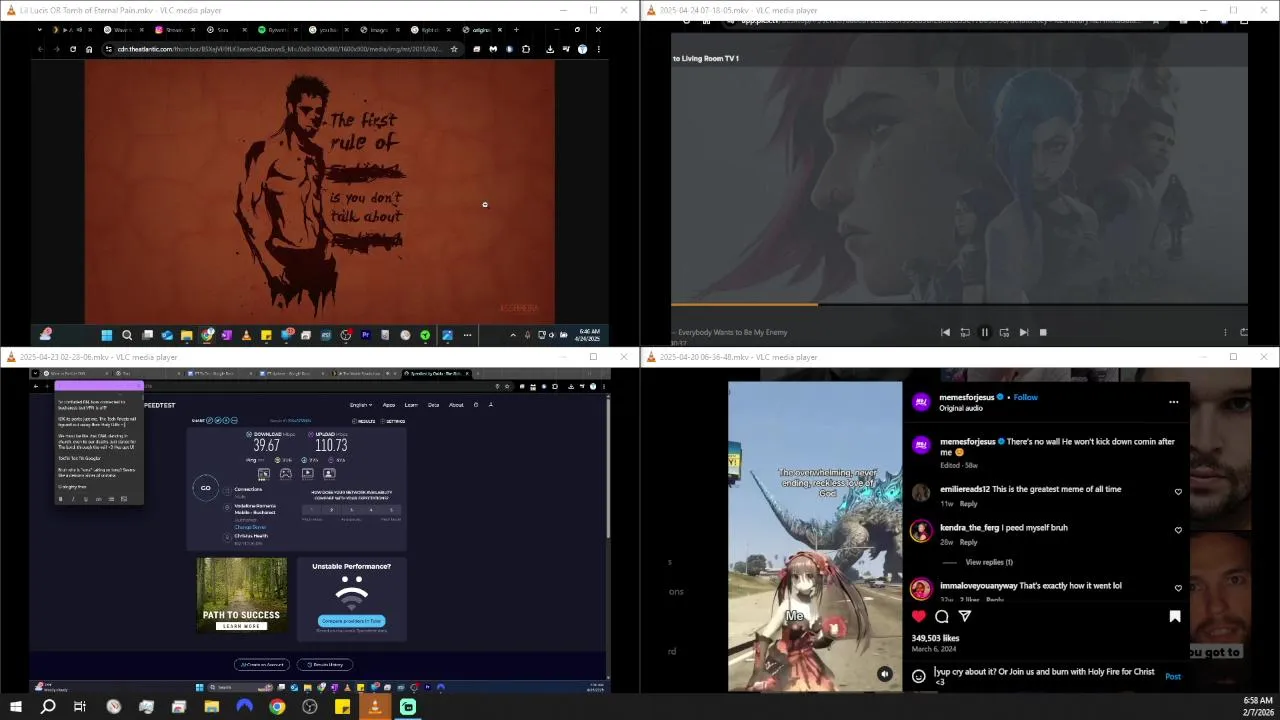Click Create an Account on Speedtest
Image resolution: width=1280 pixels, height=720 pixels.
click(261, 664)
